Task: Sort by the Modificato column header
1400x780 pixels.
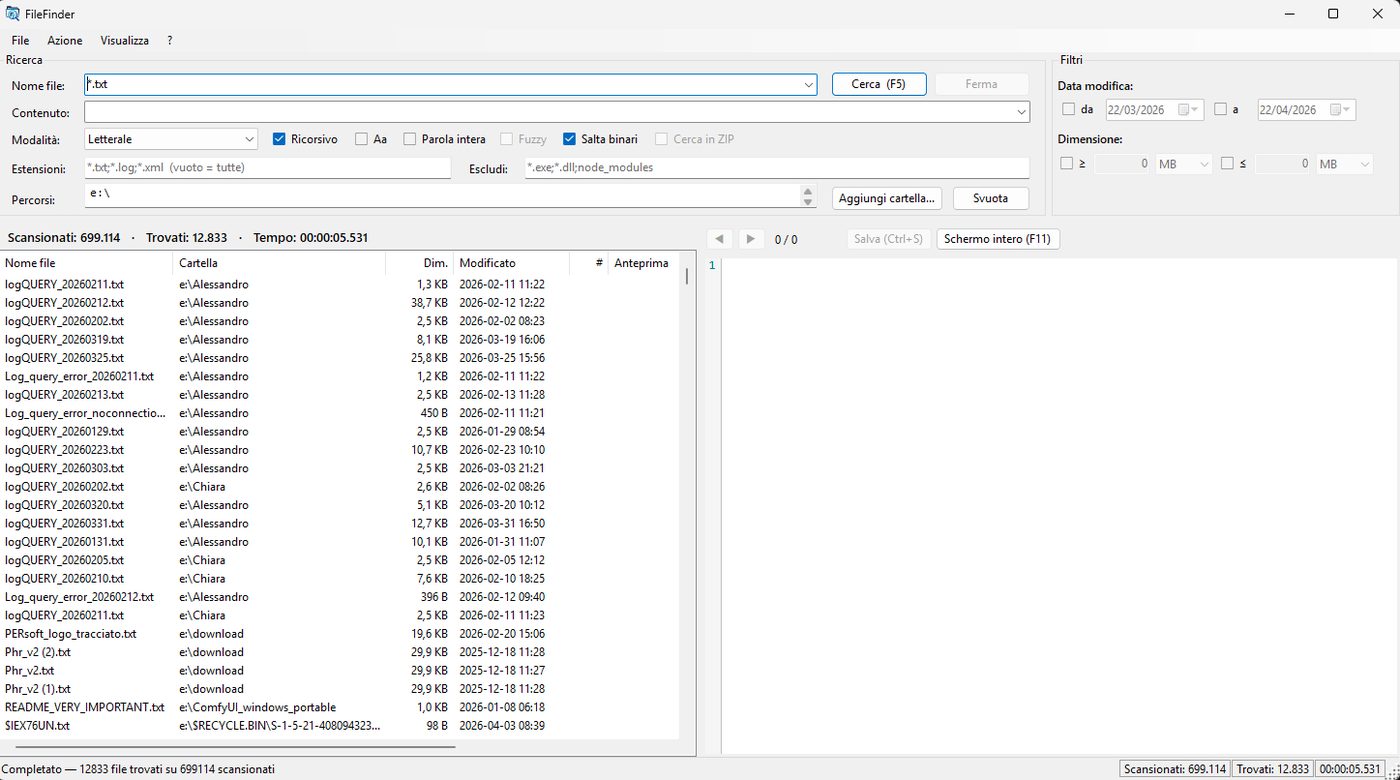Action: (511, 263)
